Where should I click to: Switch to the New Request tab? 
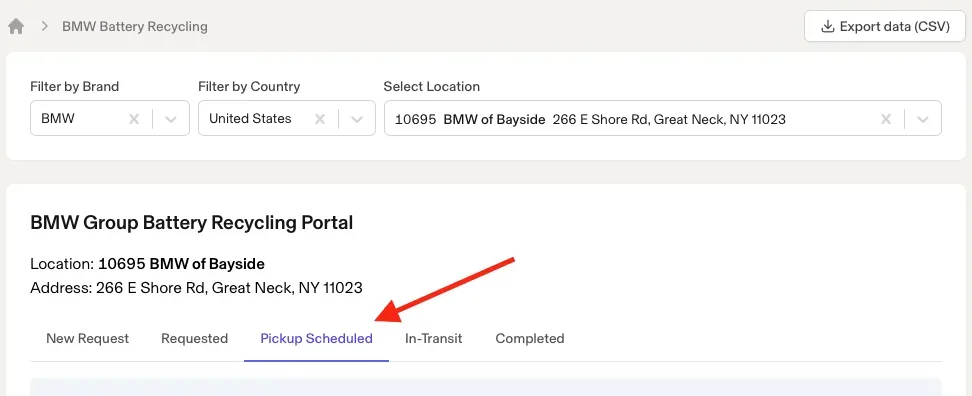click(87, 338)
